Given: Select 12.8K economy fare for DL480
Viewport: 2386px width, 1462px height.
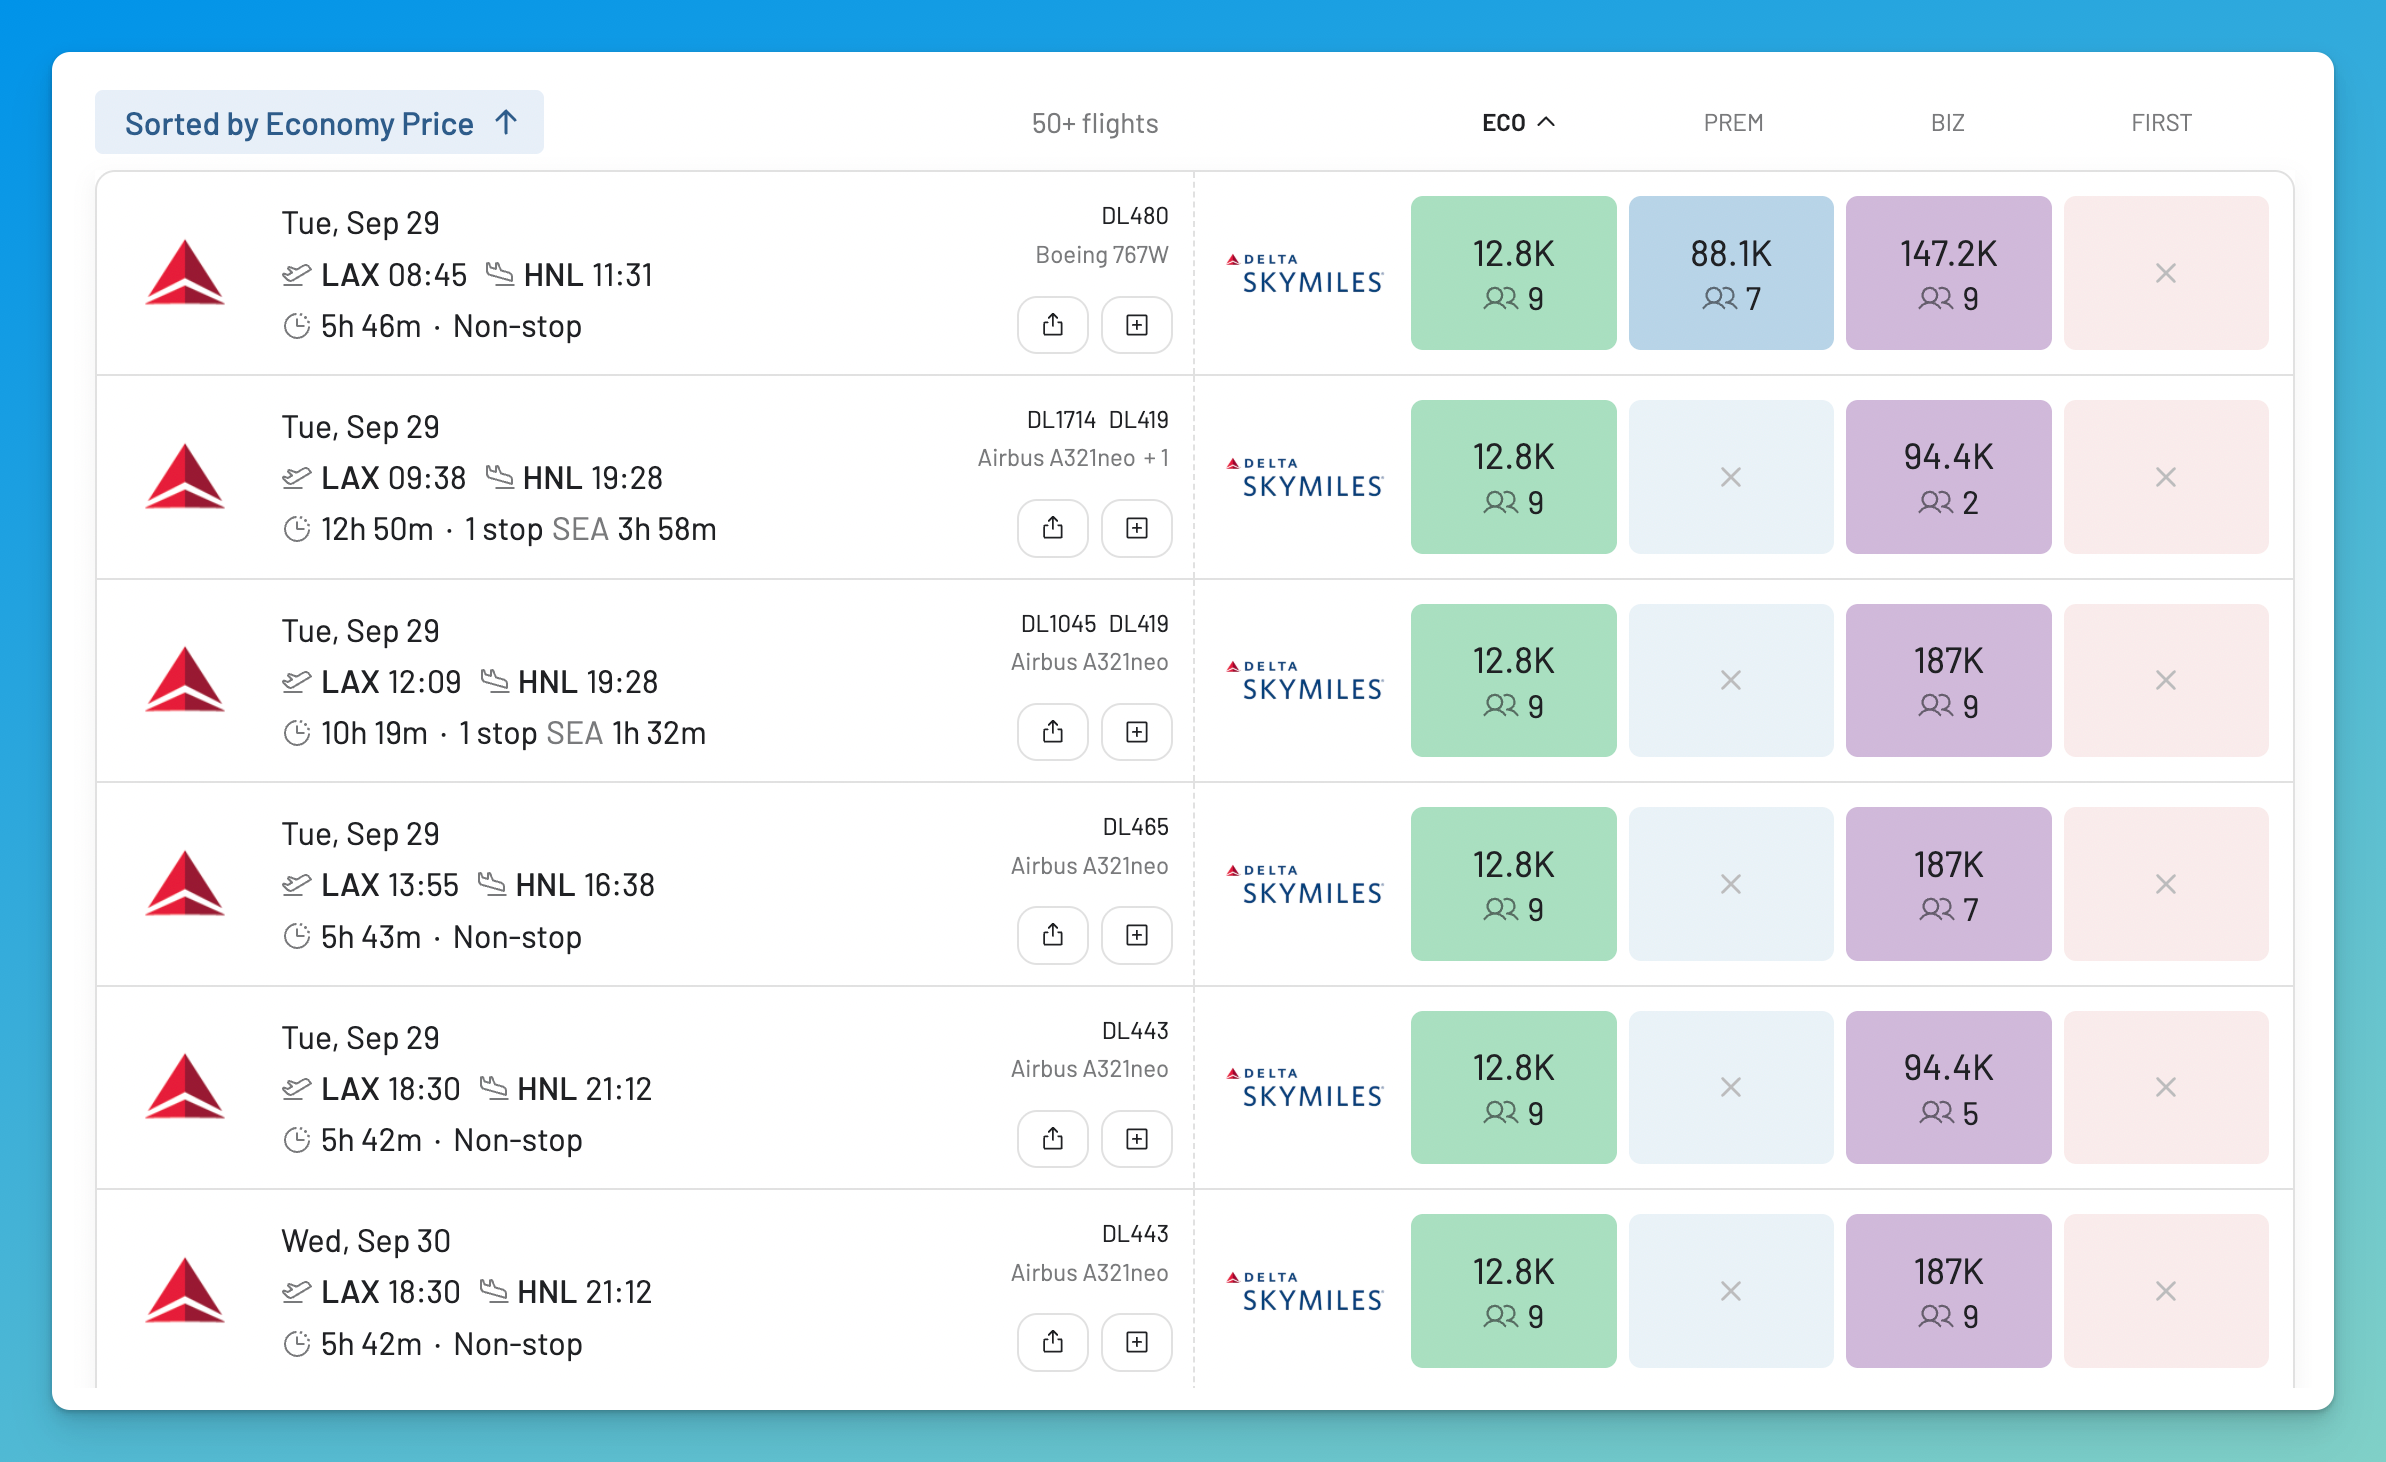Looking at the screenshot, I should click(1513, 273).
